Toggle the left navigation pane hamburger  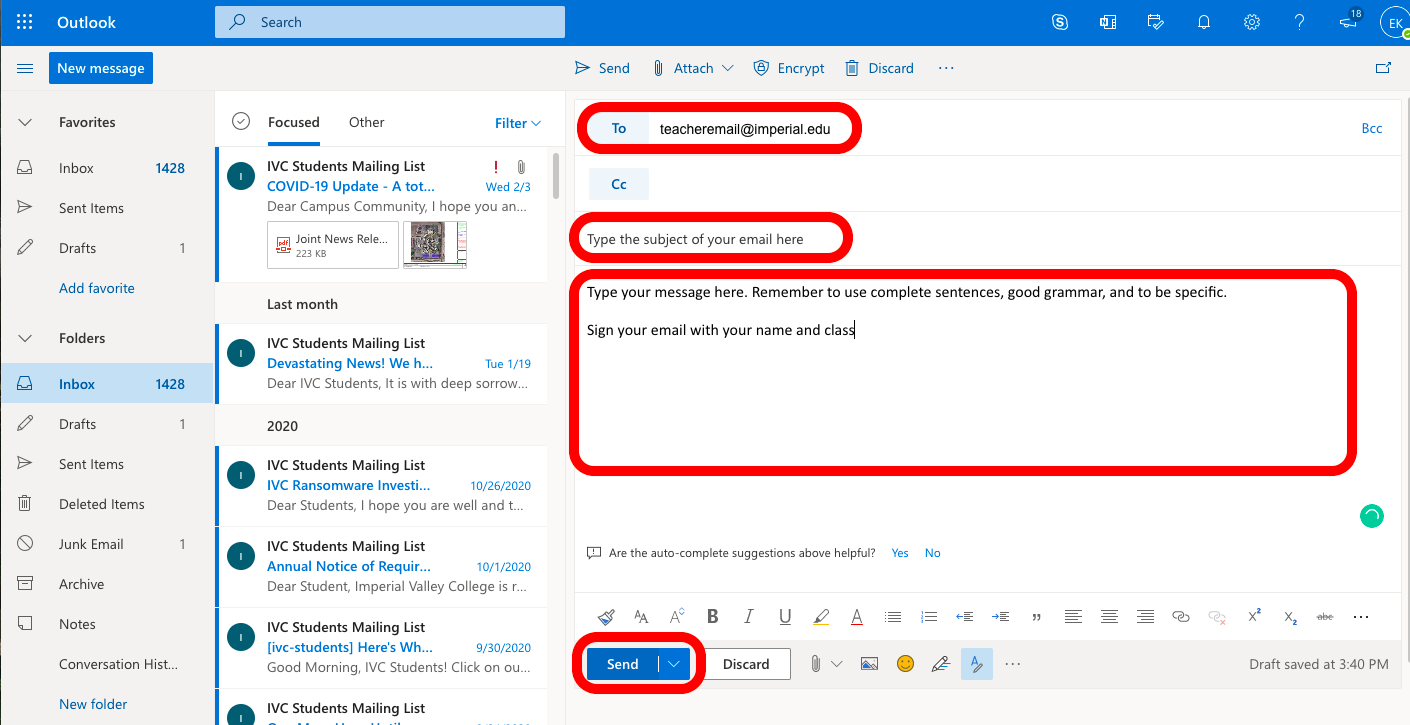pos(25,68)
